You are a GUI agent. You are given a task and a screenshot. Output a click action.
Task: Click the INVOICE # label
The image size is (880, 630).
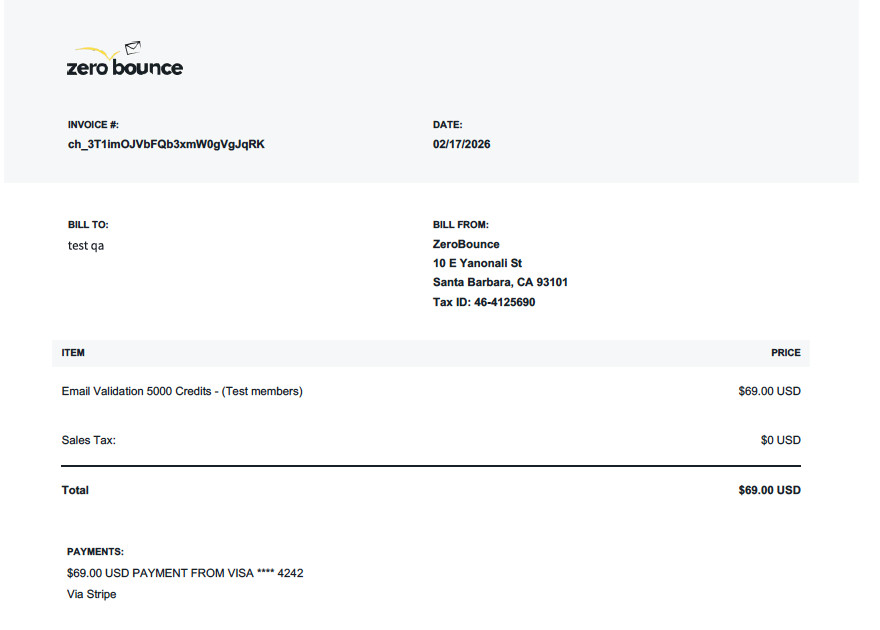[x=89, y=124]
